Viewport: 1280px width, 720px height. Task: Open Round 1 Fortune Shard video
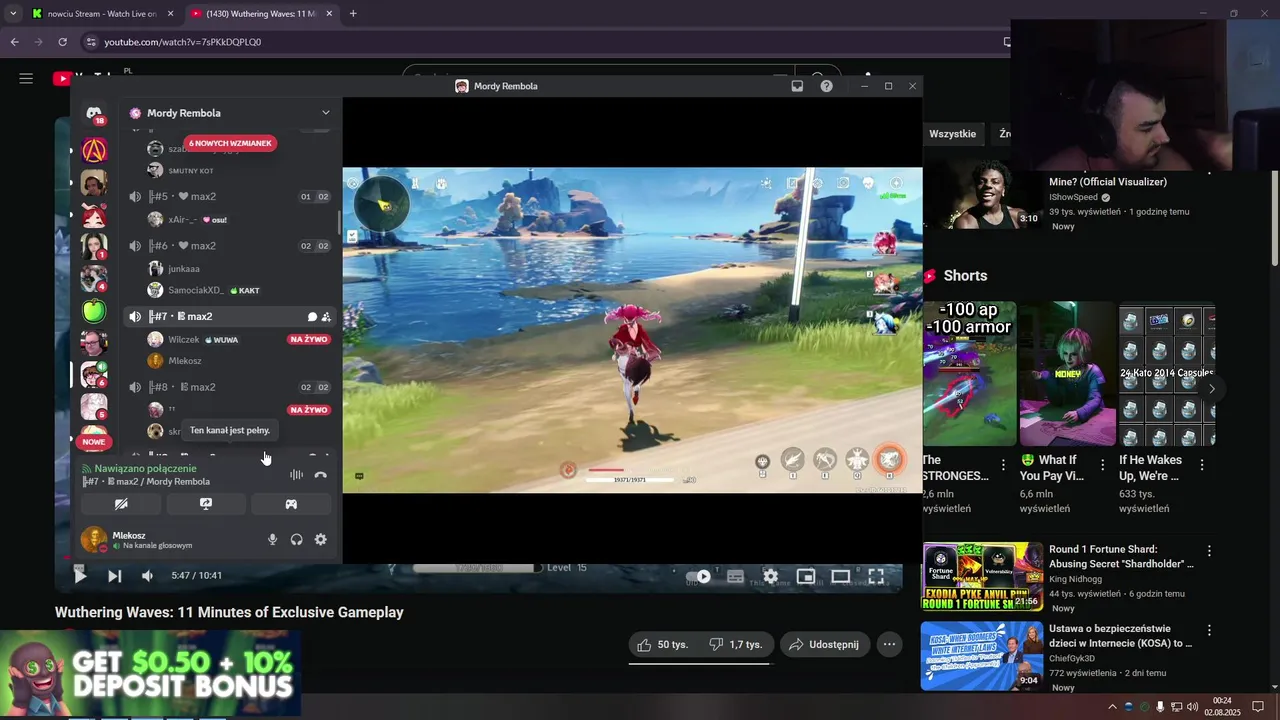click(982, 576)
